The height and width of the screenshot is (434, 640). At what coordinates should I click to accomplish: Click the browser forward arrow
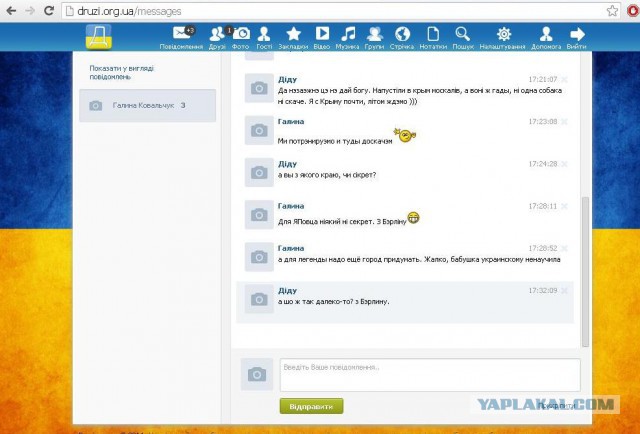[30, 11]
